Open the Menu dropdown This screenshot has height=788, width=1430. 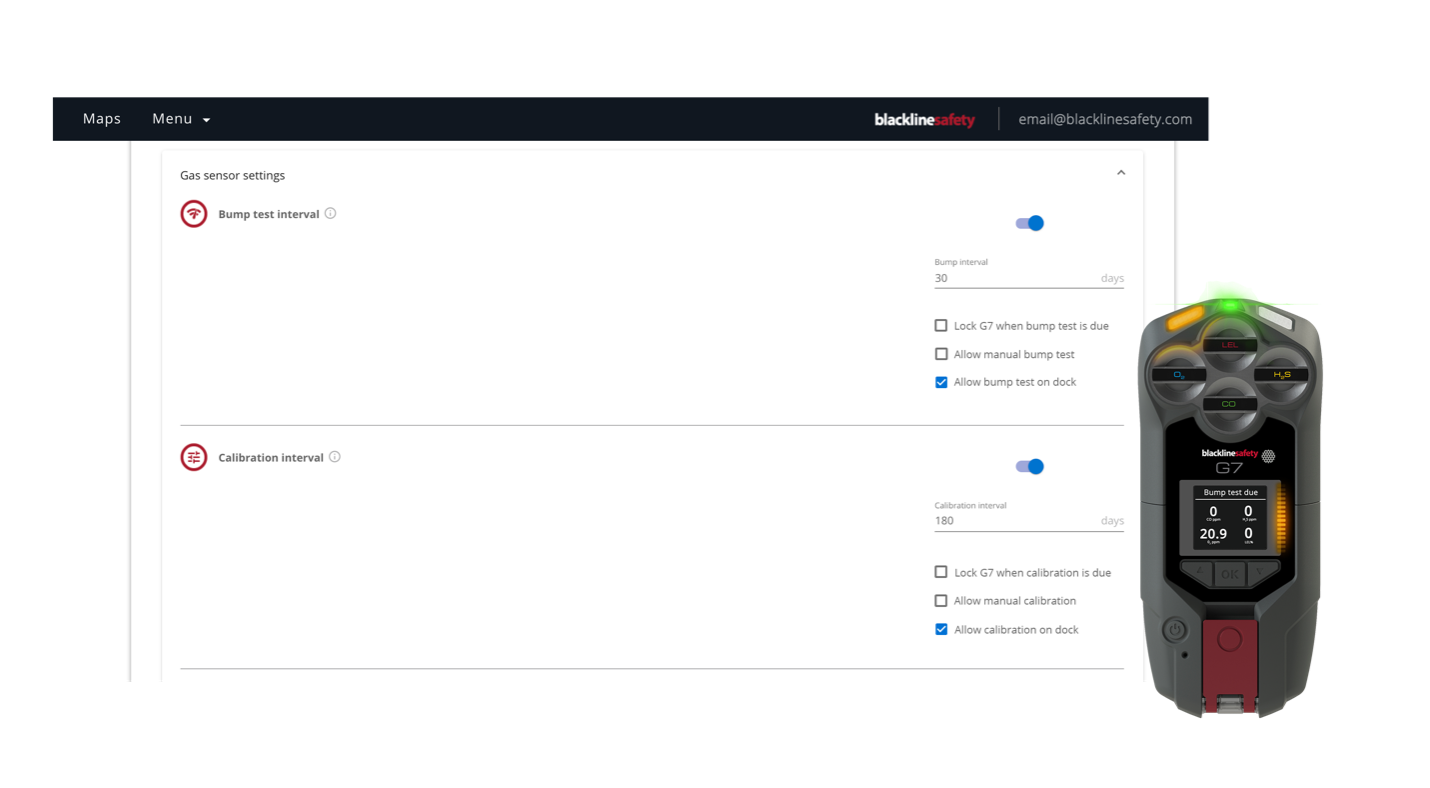tap(181, 119)
